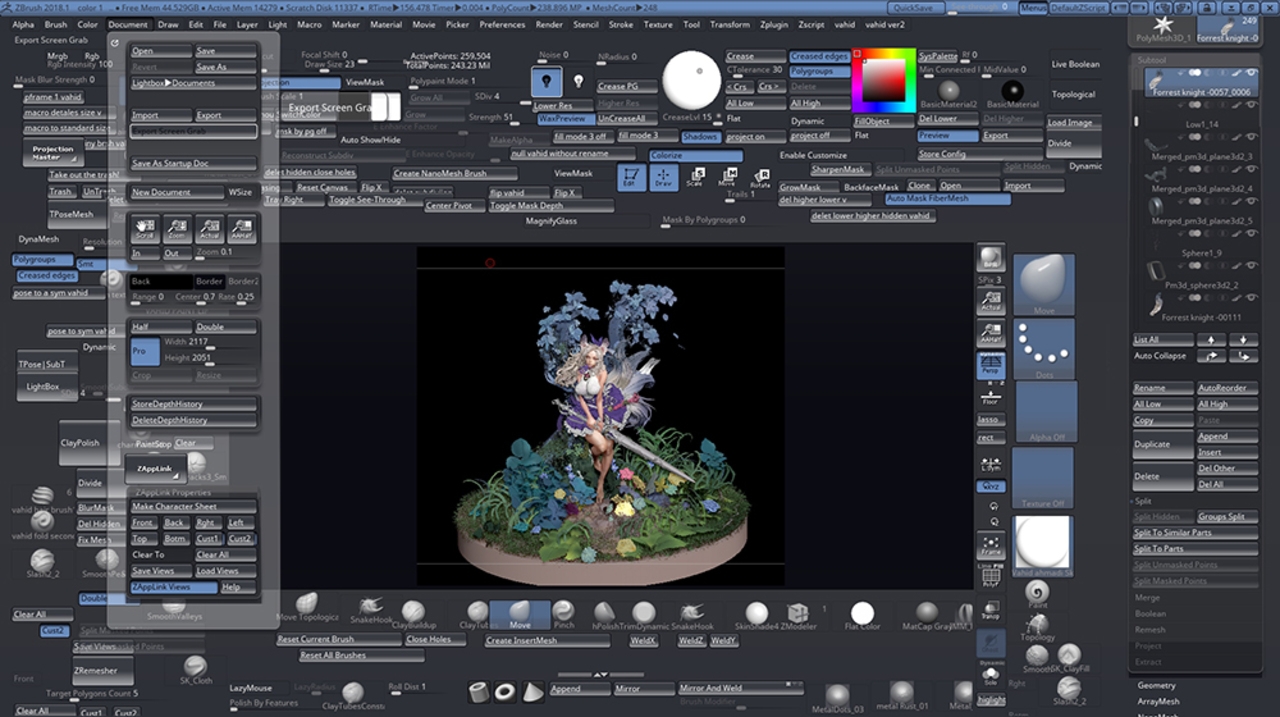This screenshot has height=717, width=1280.
Task: Select the ClayBuildup brush
Action: pyautogui.click(x=413, y=614)
